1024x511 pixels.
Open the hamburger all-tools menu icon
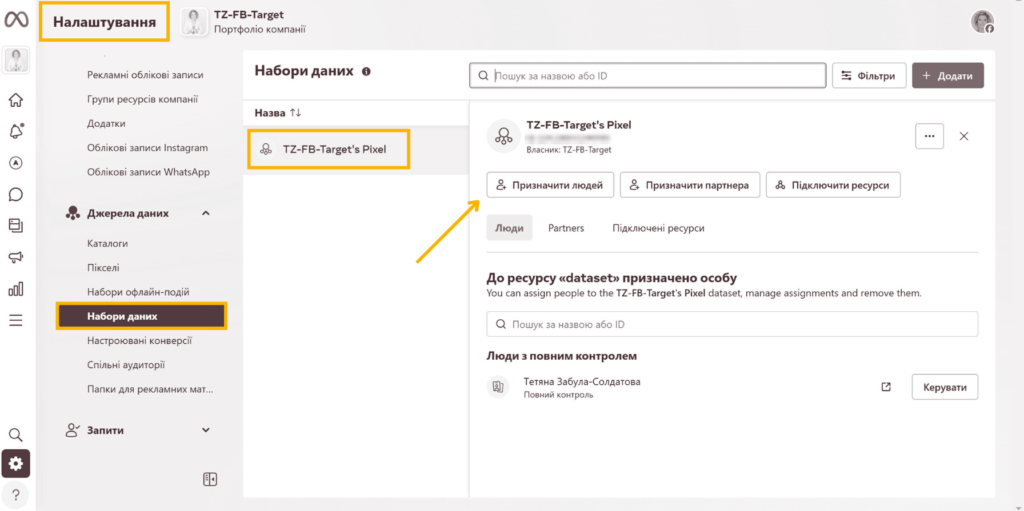coord(16,320)
